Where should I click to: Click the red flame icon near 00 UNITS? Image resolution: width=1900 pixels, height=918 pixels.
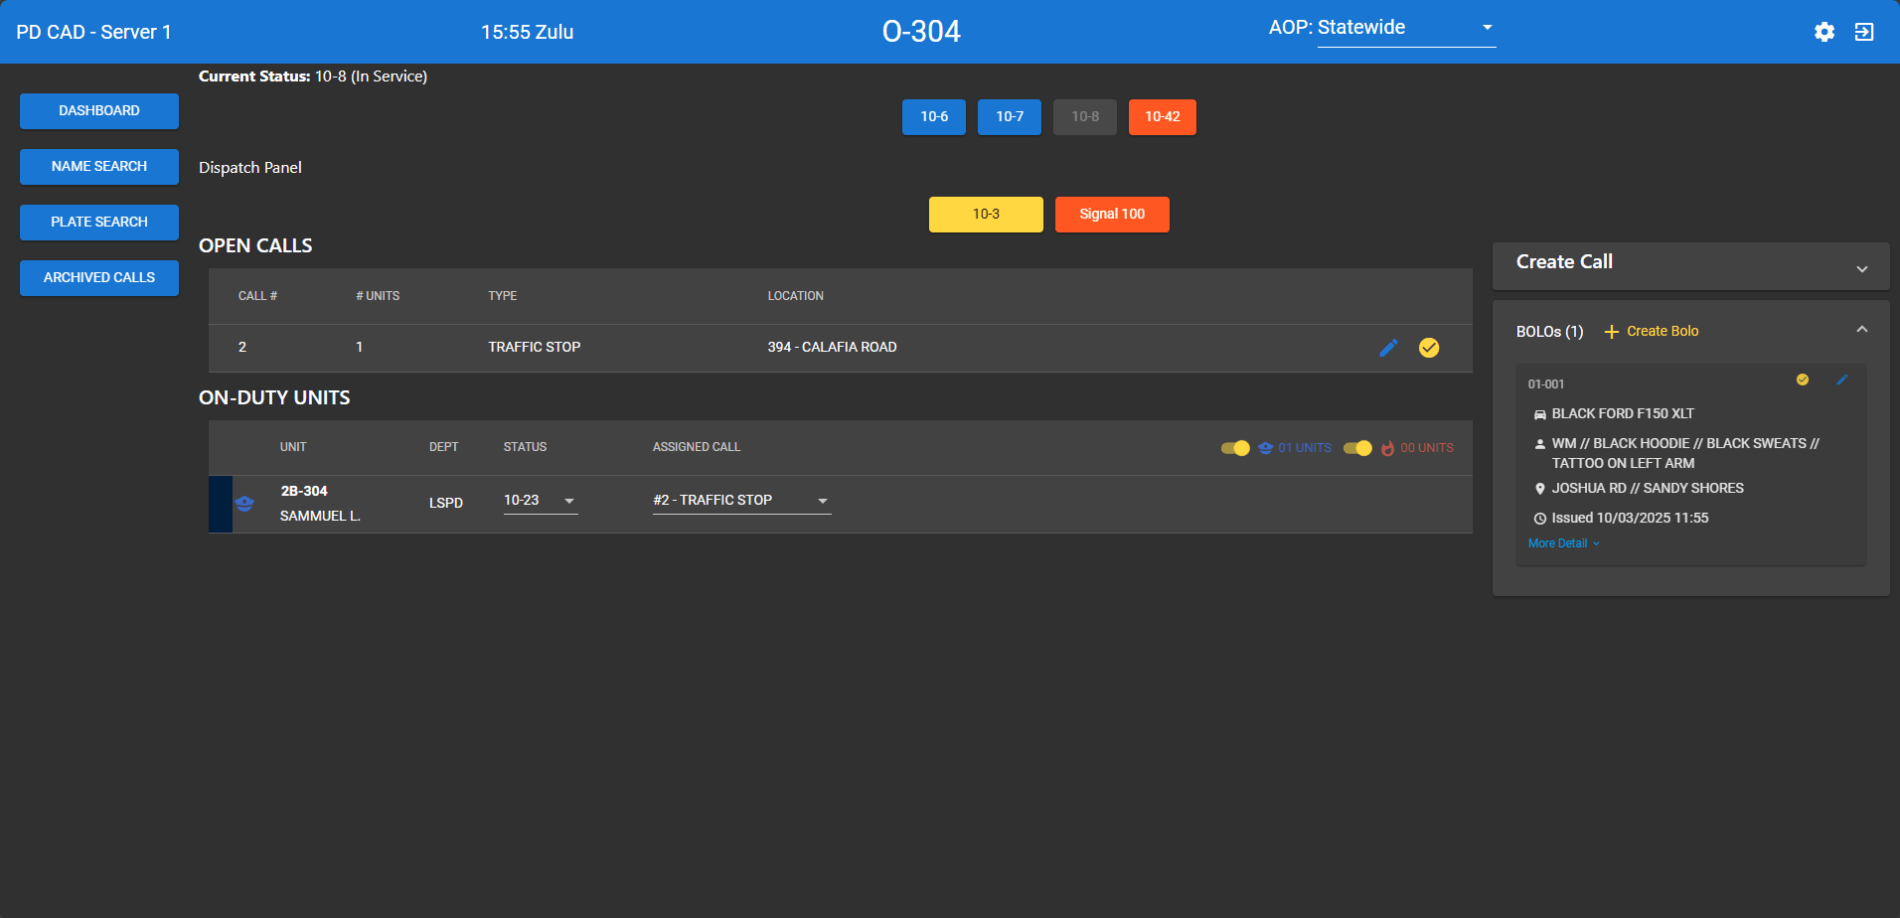pyautogui.click(x=1388, y=447)
